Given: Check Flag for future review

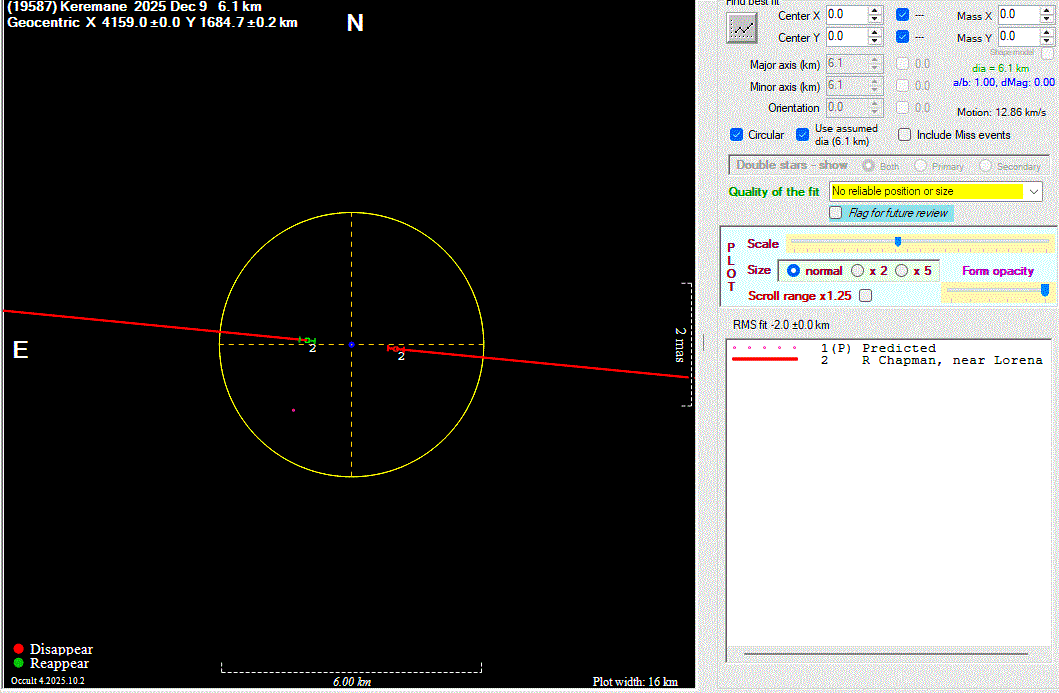Looking at the screenshot, I should [836, 213].
